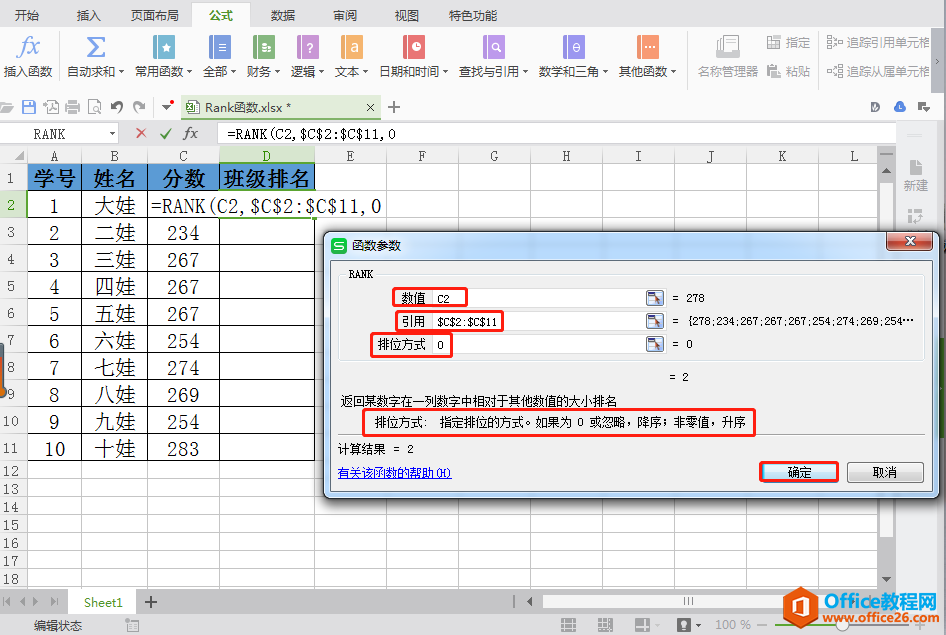Close the 函数参数 dialog with X
The width and height of the screenshot is (946, 635).
(x=910, y=241)
